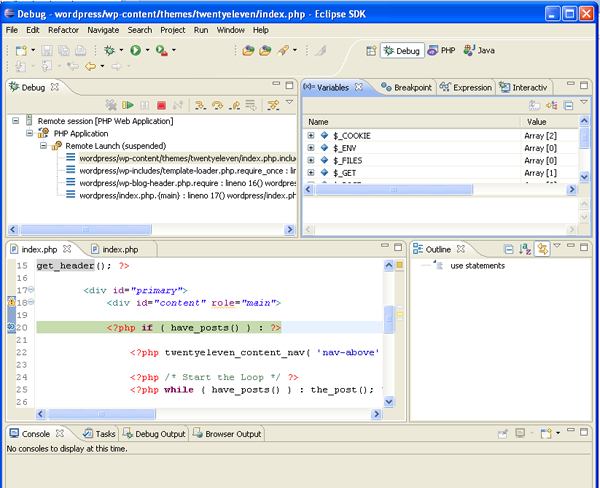Resume the suspended debug session
The width and height of the screenshot is (600, 488).
click(127, 105)
